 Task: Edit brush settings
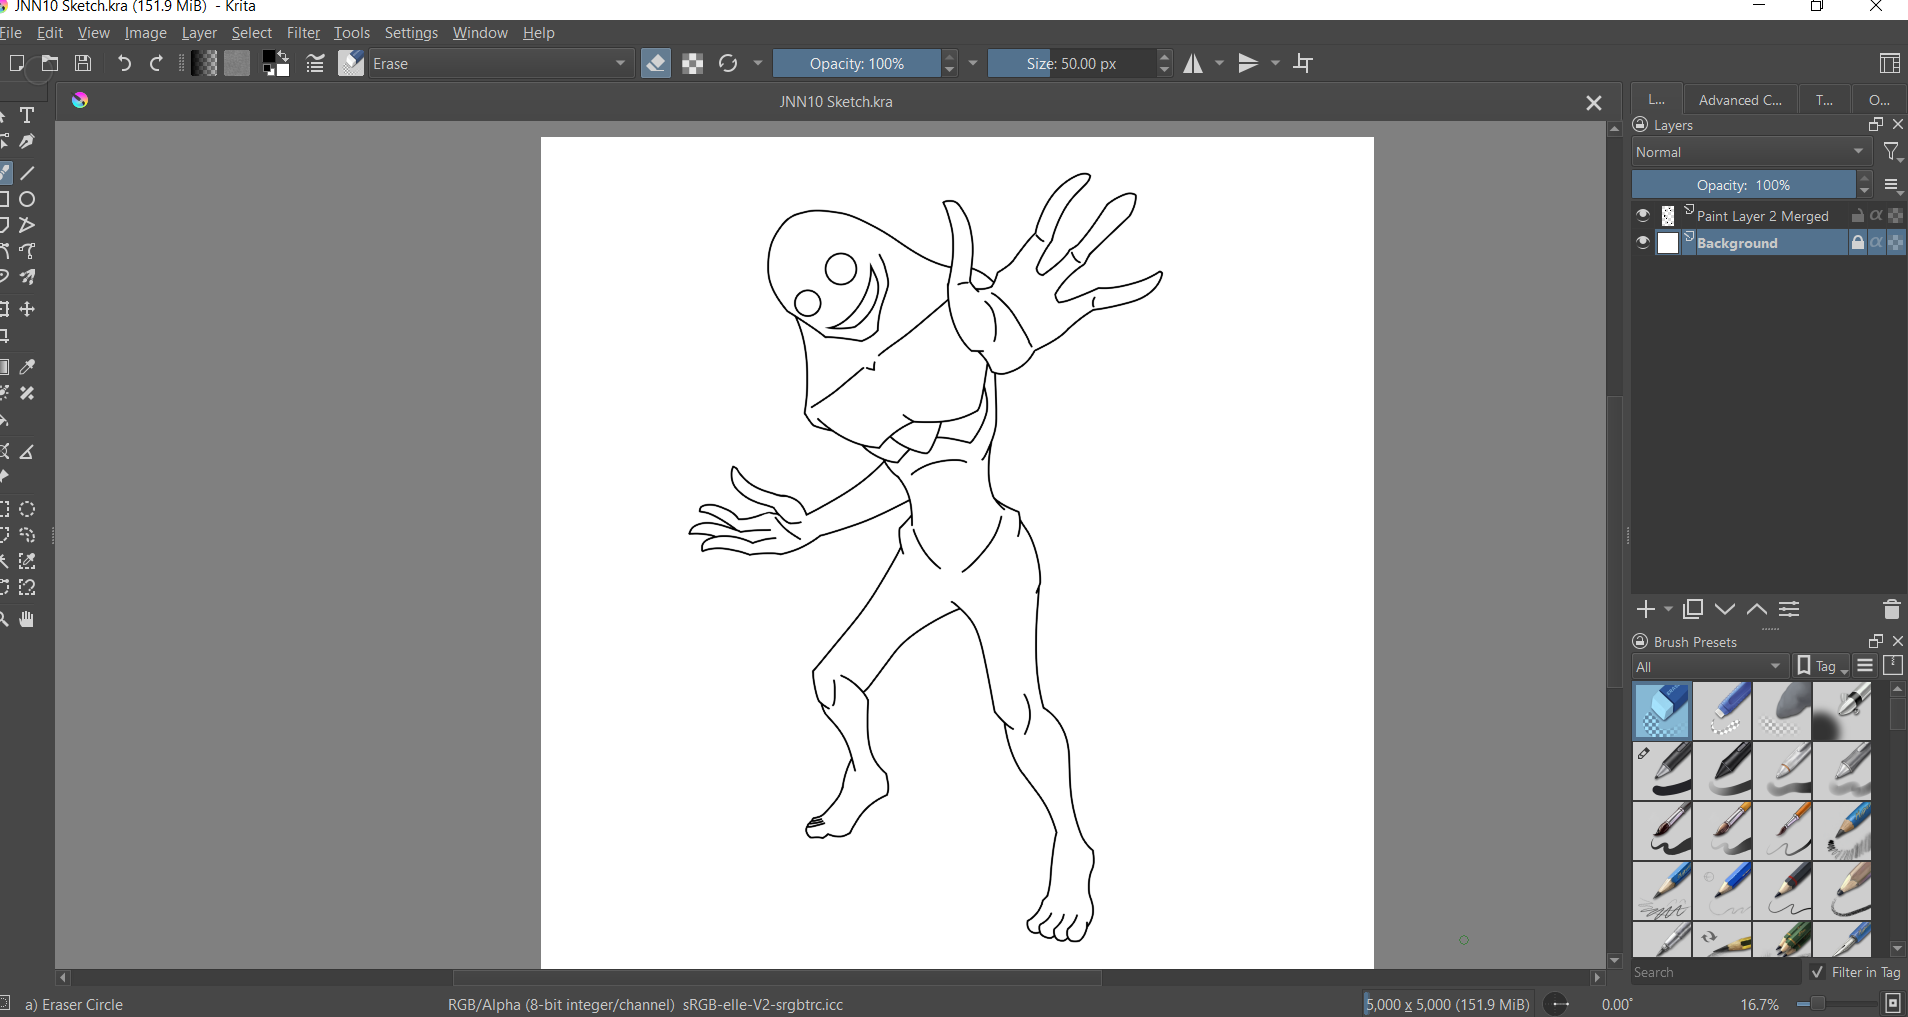click(315, 64)
